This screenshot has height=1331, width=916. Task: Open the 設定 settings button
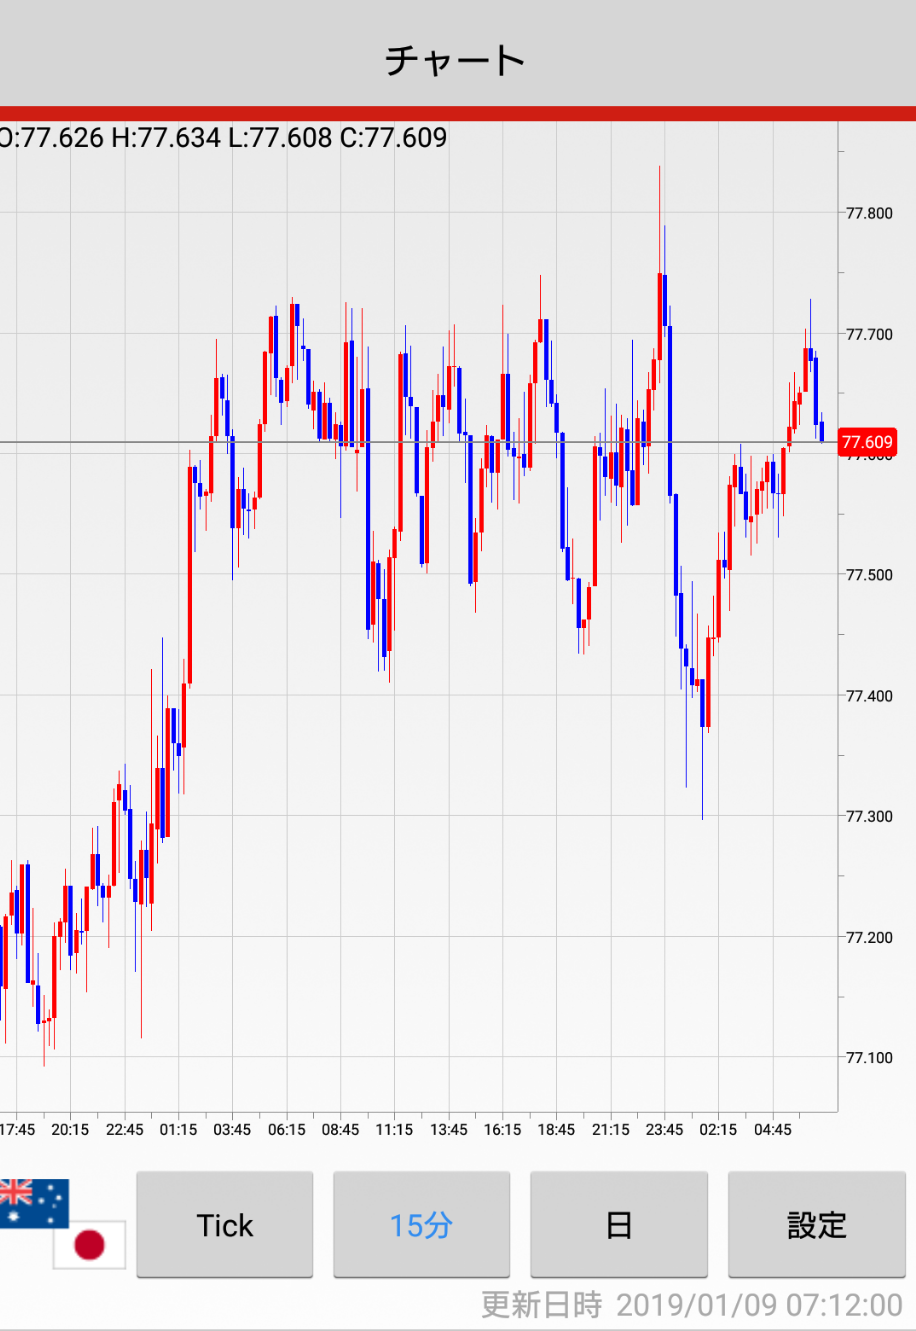pyautogui.click(x=816, y=1225)
